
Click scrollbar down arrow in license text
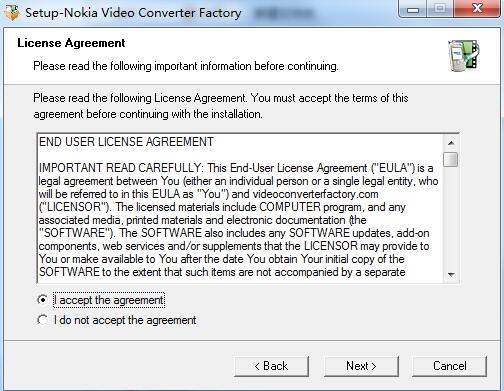click(451, 275)
